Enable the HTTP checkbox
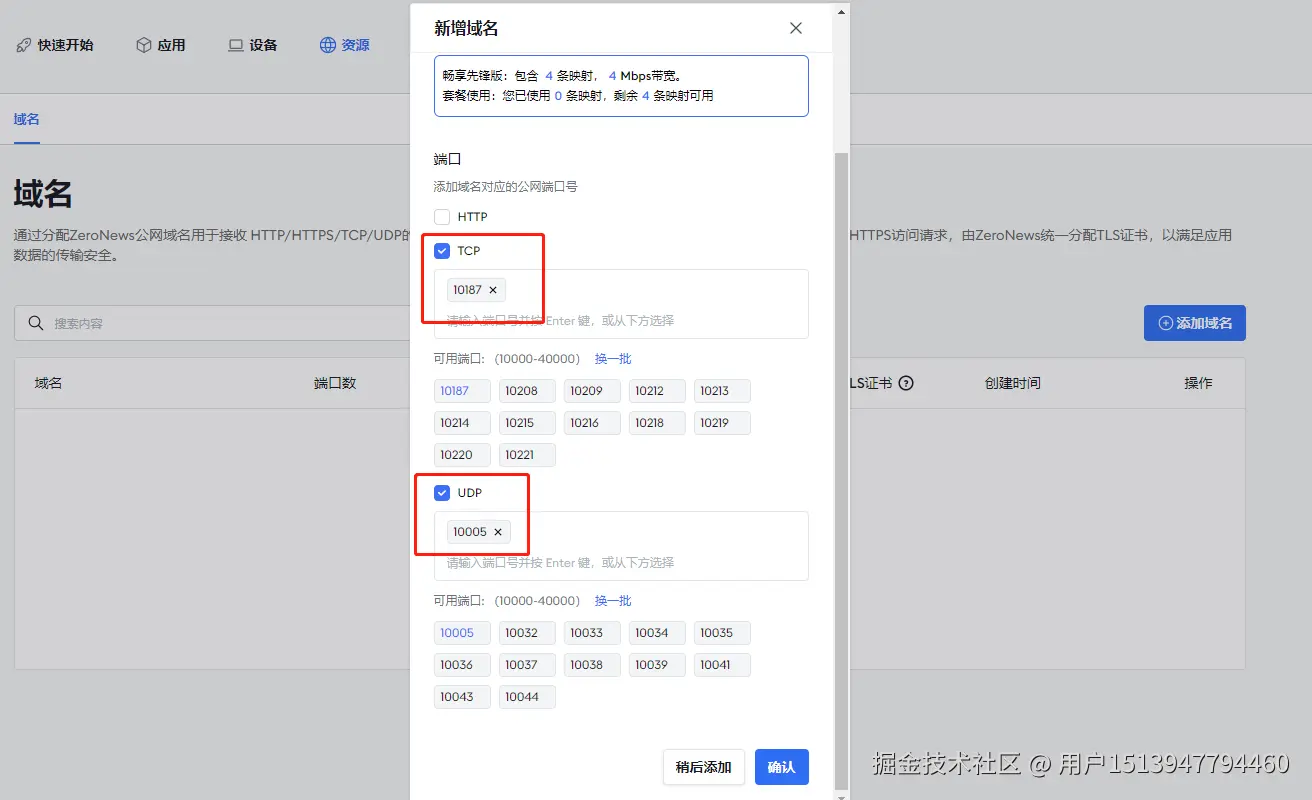Image resolution: width=1312 pixels, height=800 pixels. (442, 217)
